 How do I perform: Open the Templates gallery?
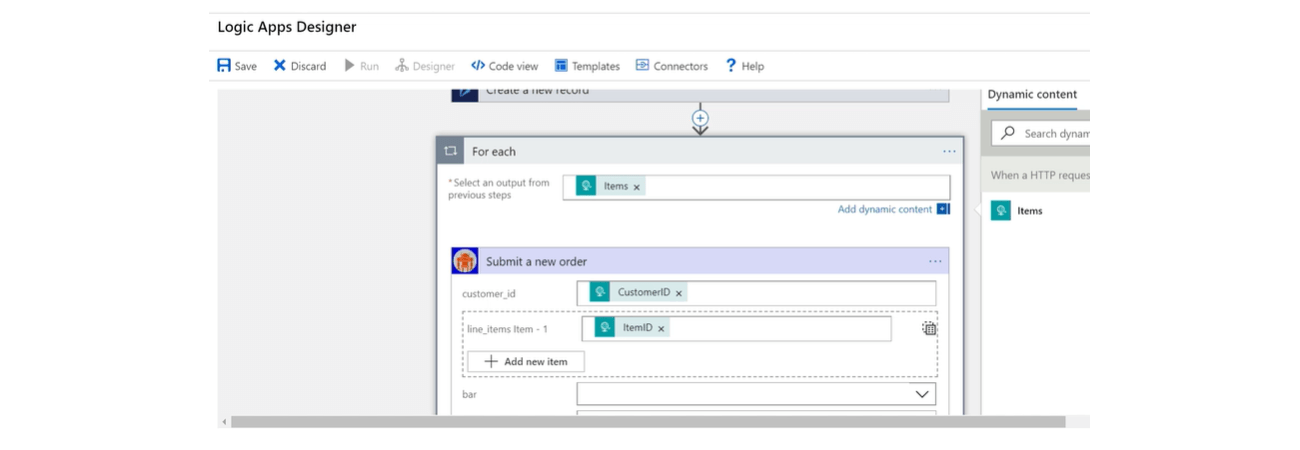point(587,66)
